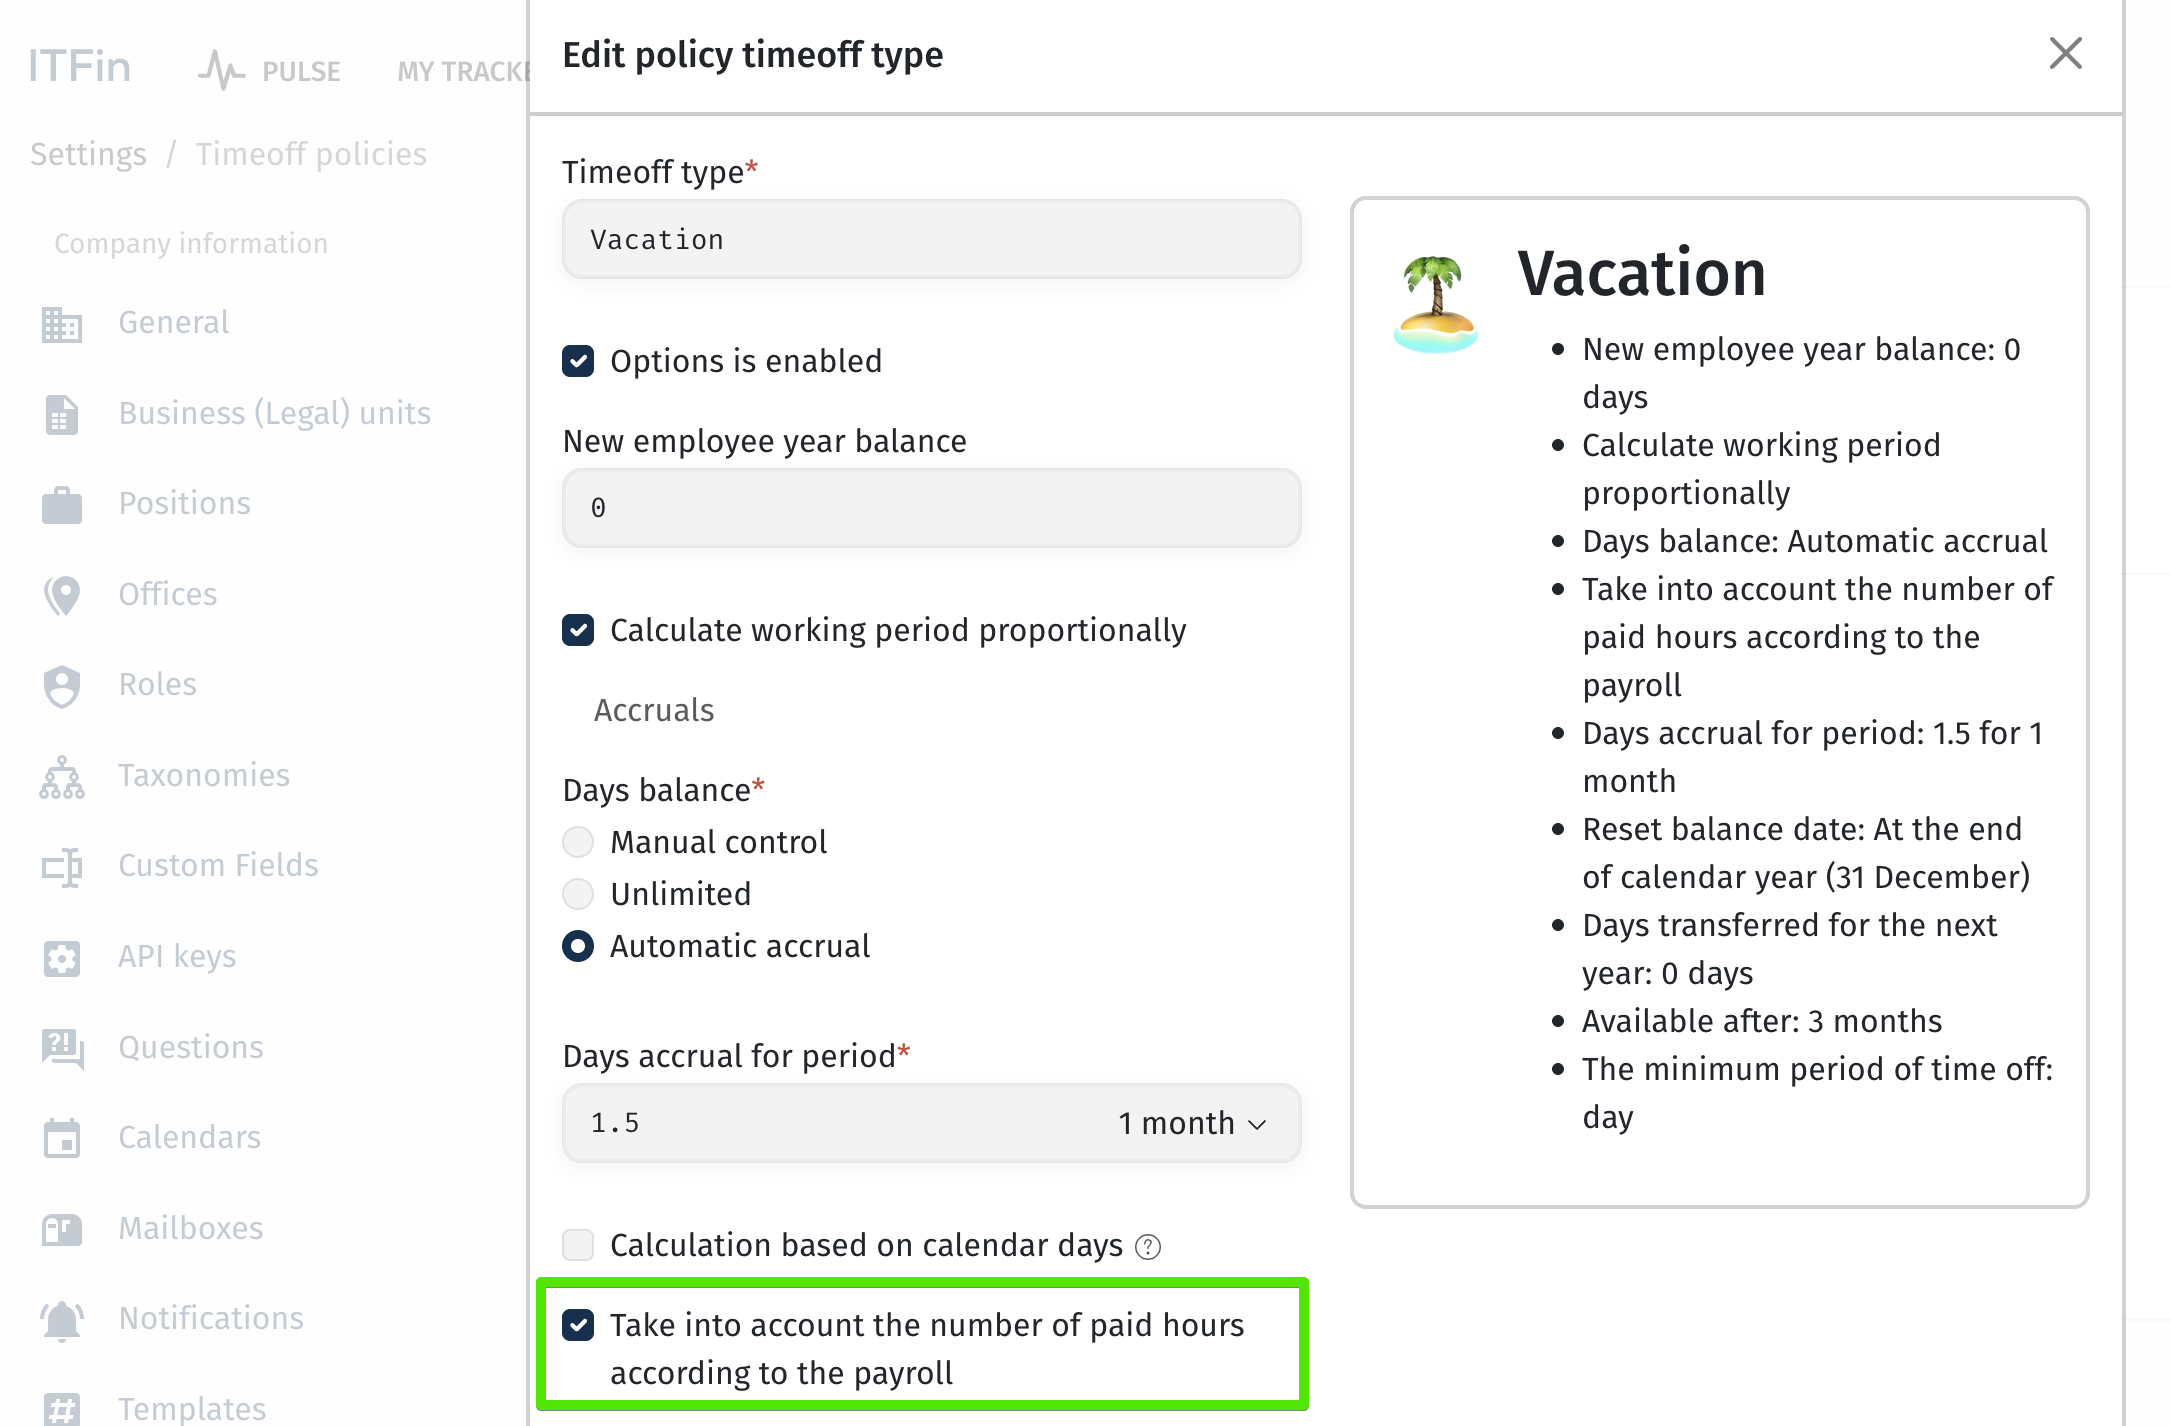Click the Taxonomies hierarchy icon
2170x1426 pixels.
(62, 777)
